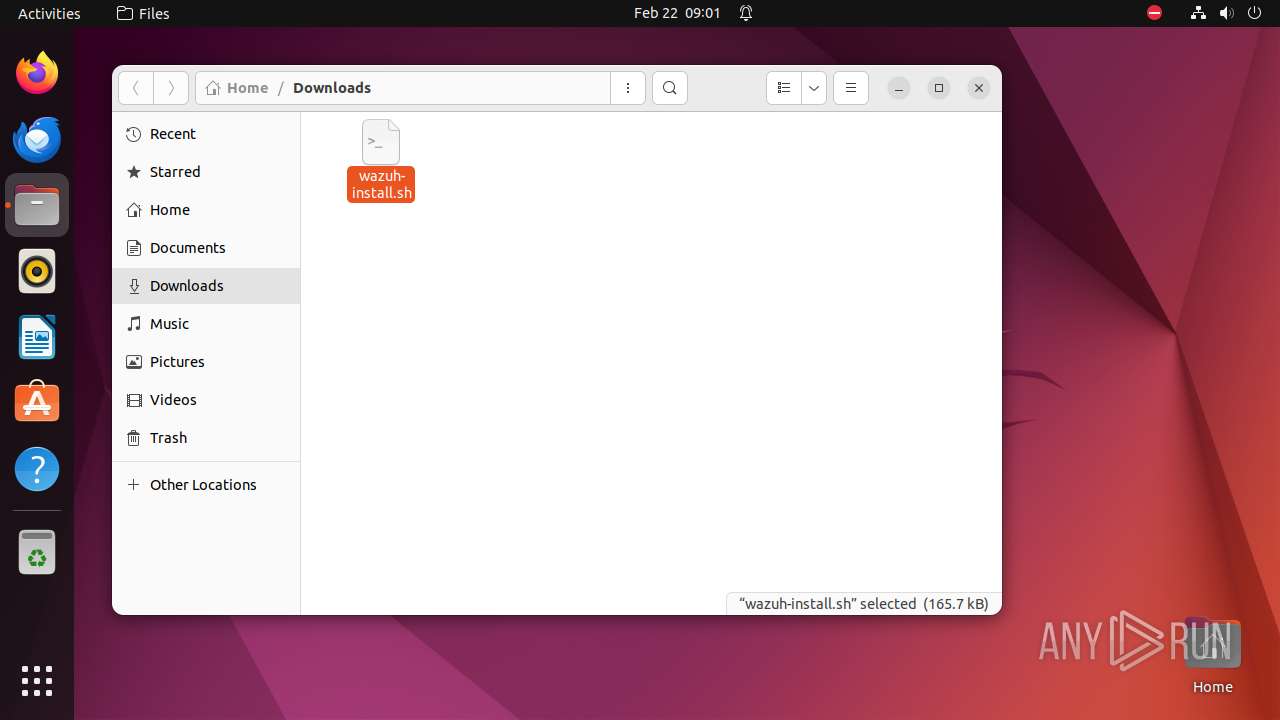Launch Thunderbird Mail from the dock
1280x720 pixels.
click(37, 139)
